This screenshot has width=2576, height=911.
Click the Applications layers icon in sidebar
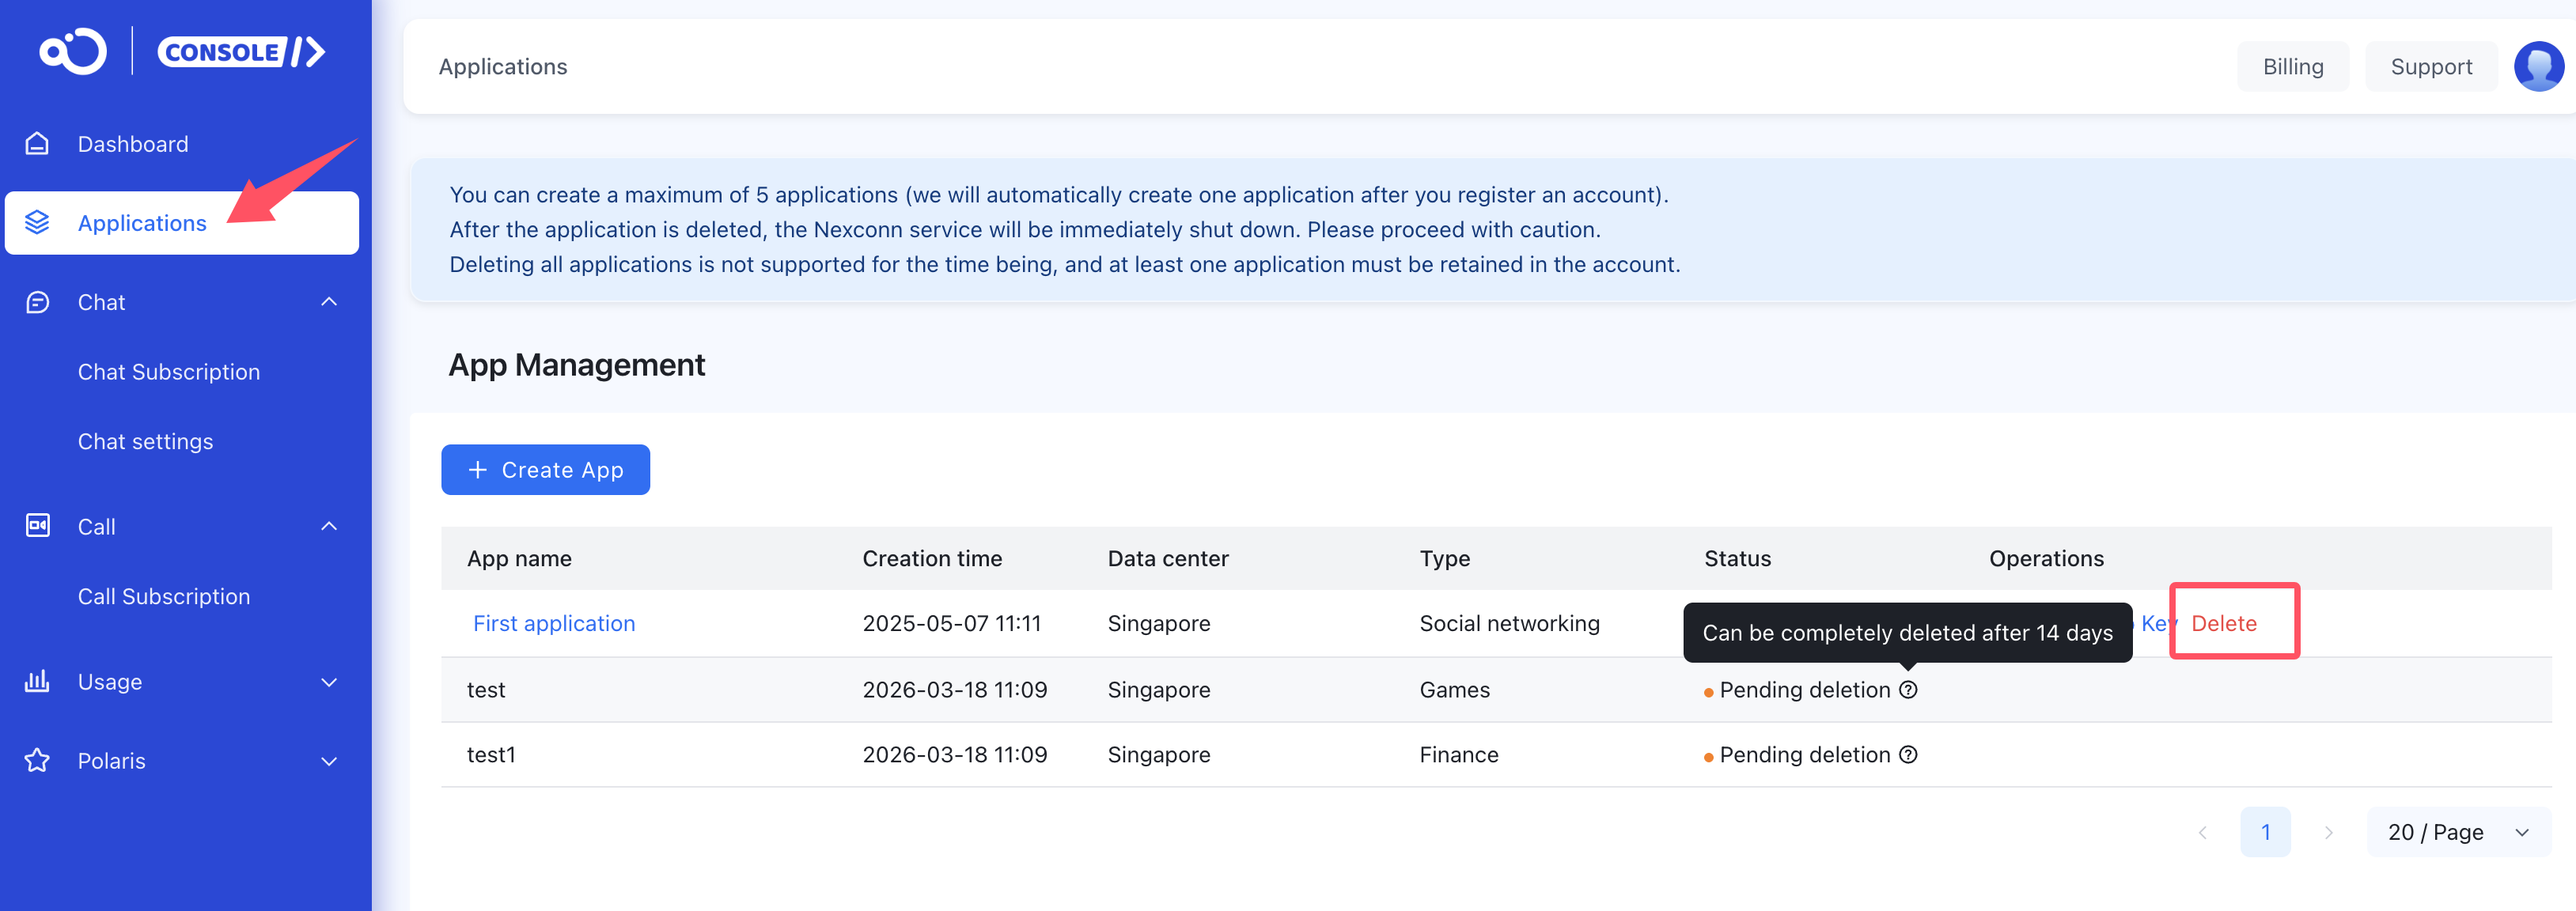tap(37, 222)
